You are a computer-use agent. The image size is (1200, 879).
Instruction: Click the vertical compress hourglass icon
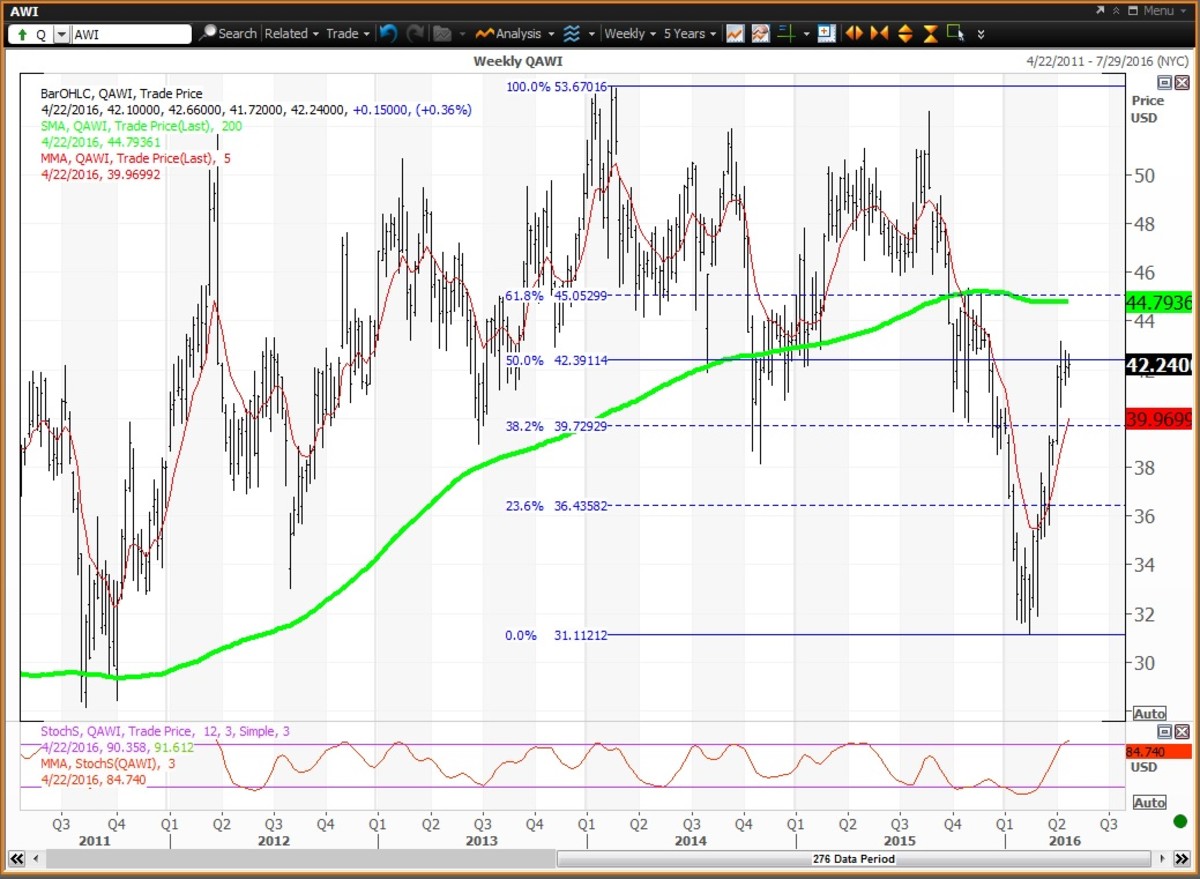coord(930,34)
